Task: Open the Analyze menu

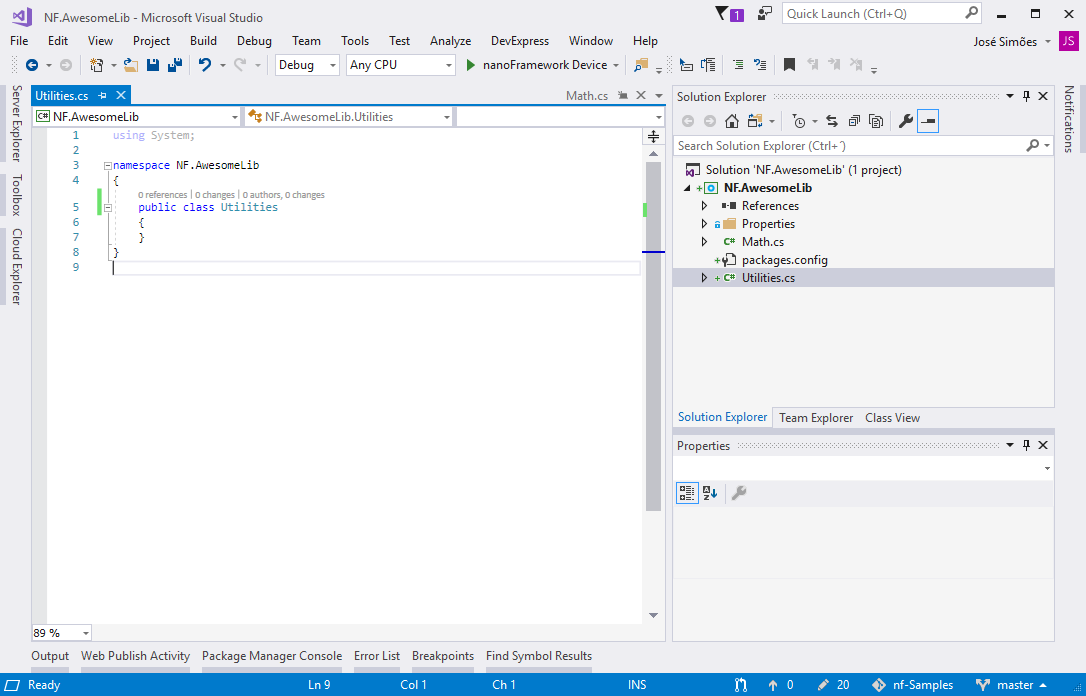Action: (450, 41)
